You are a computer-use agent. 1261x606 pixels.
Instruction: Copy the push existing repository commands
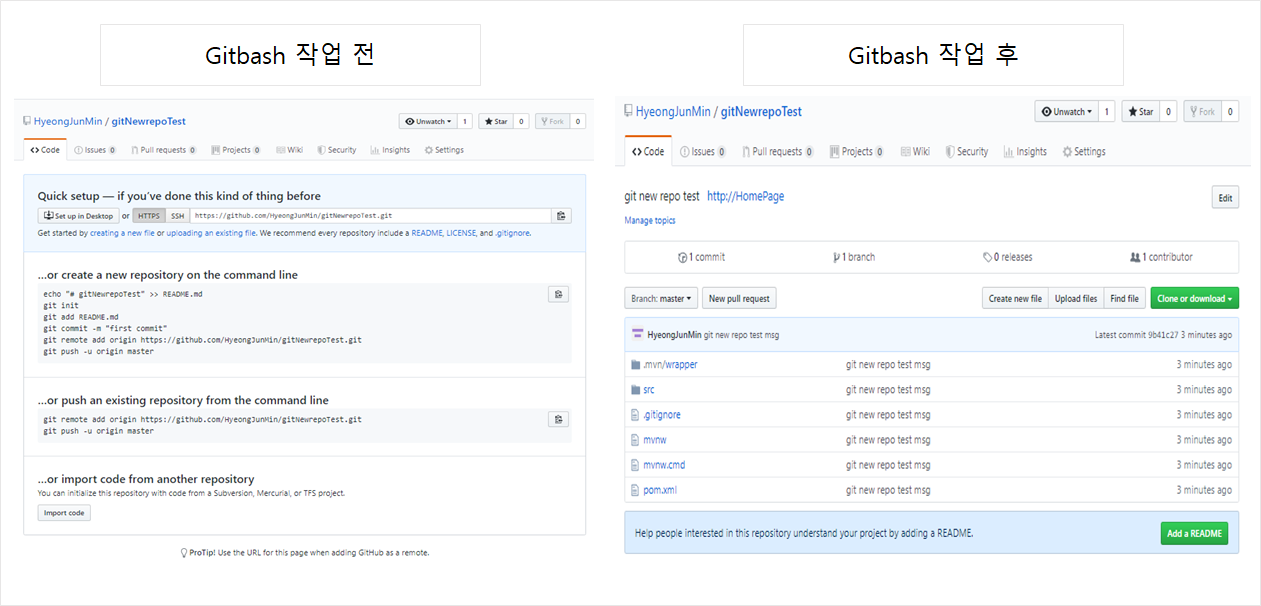560,419
